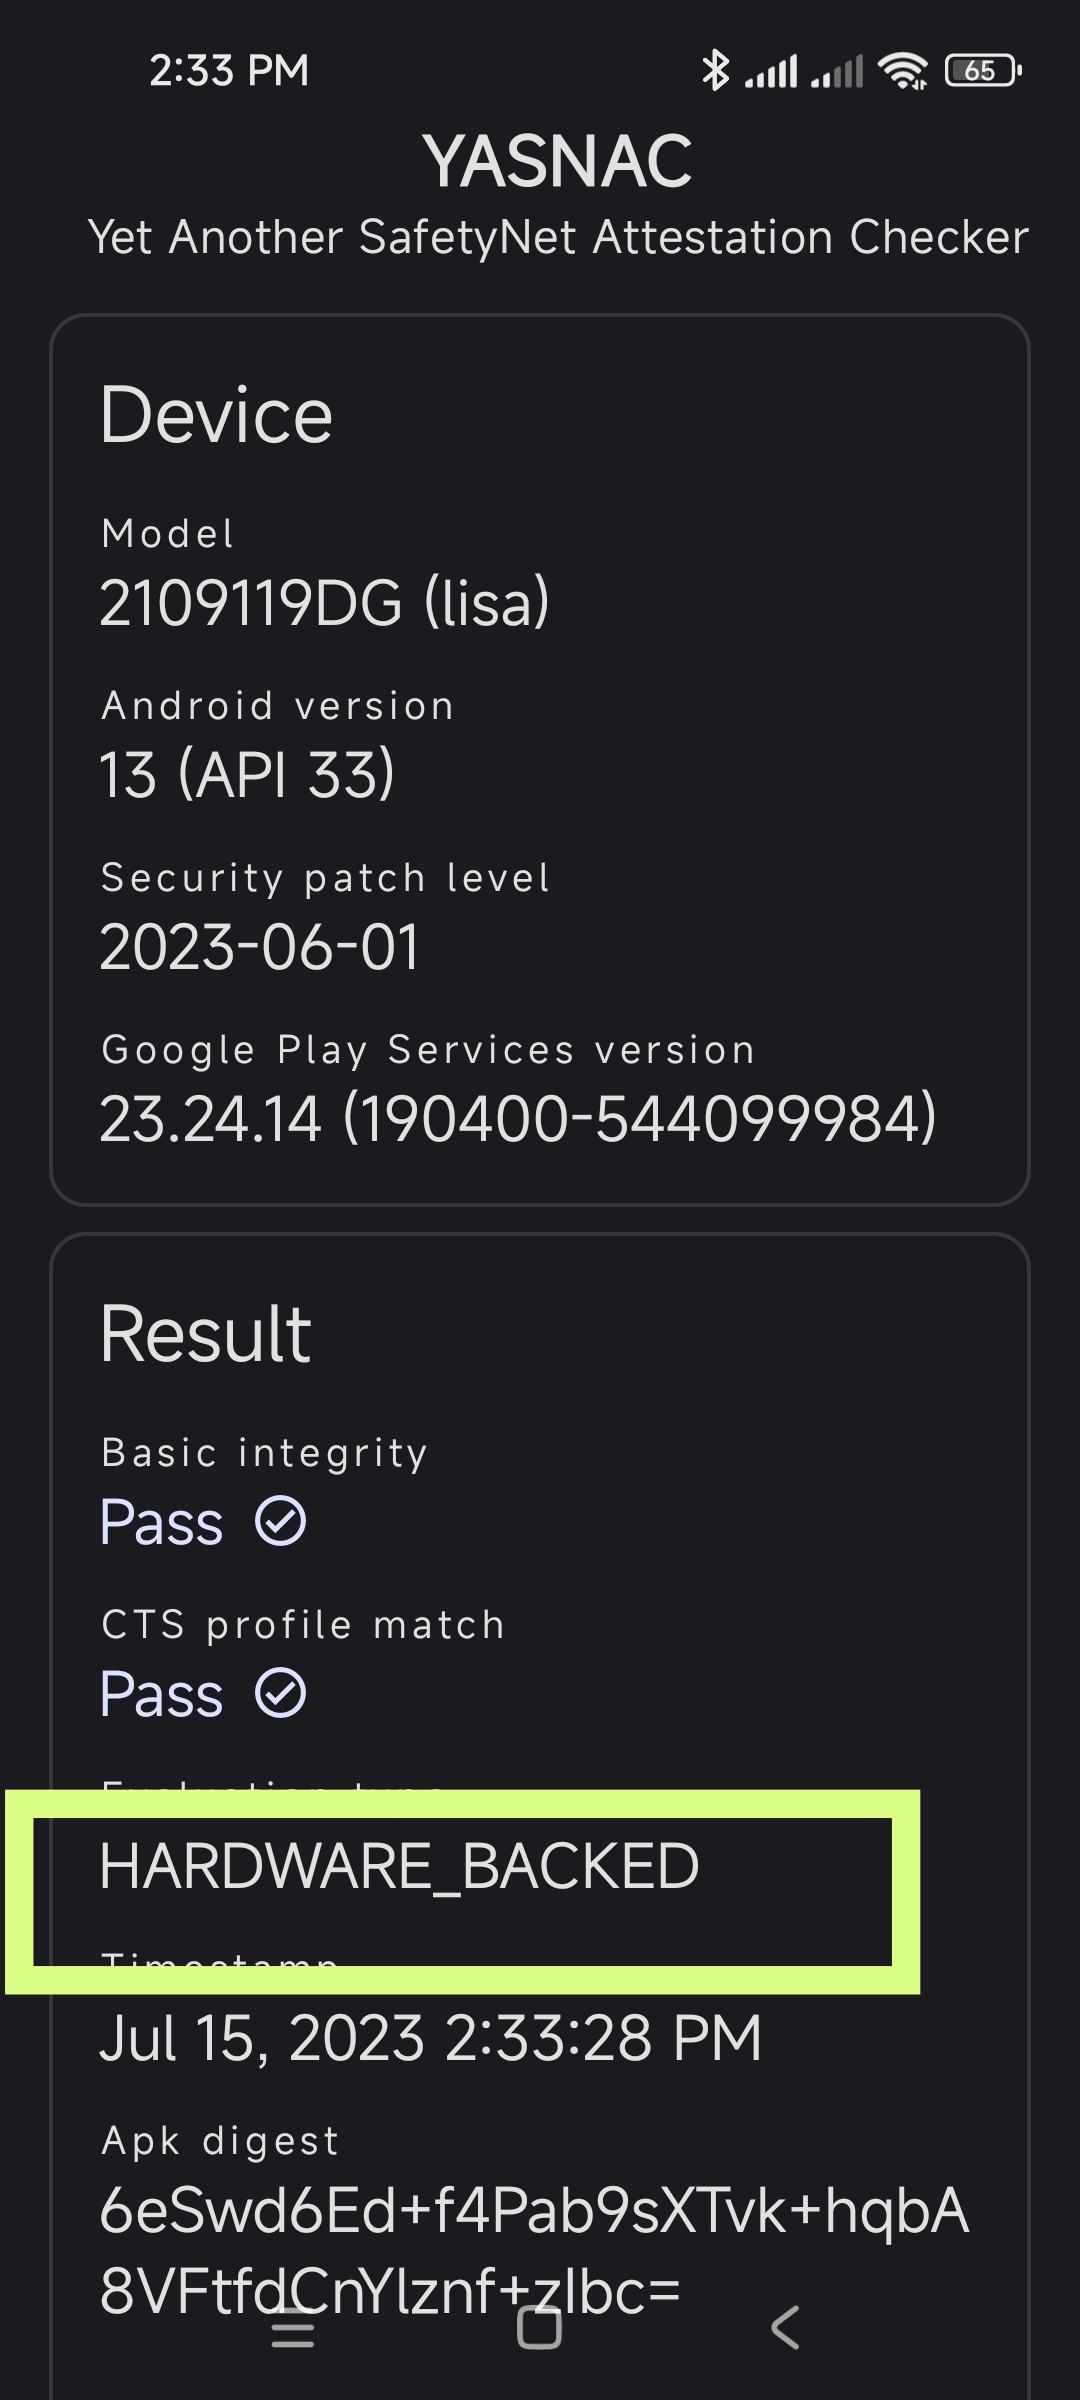Viewport: 1080px width, 2400px height.
Task: Tap the Result card heading
Action: 205,1334
